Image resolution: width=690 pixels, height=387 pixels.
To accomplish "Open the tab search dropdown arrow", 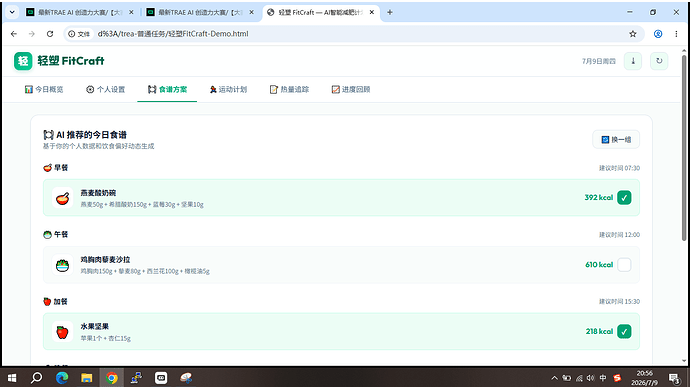I will (12, 12).
